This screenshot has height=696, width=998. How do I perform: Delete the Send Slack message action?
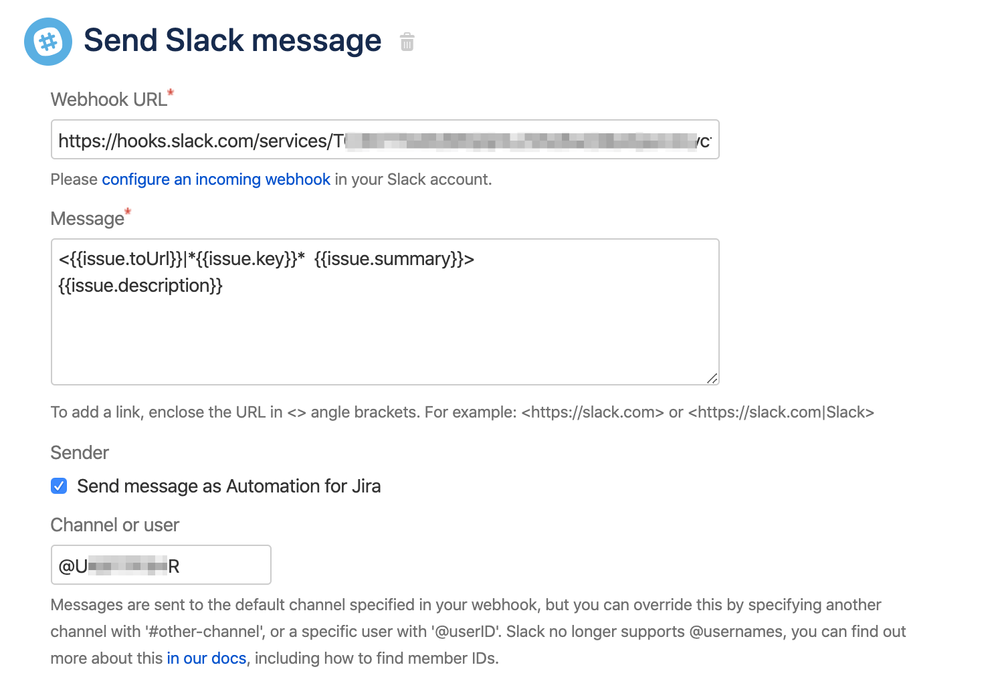[407, 42]
